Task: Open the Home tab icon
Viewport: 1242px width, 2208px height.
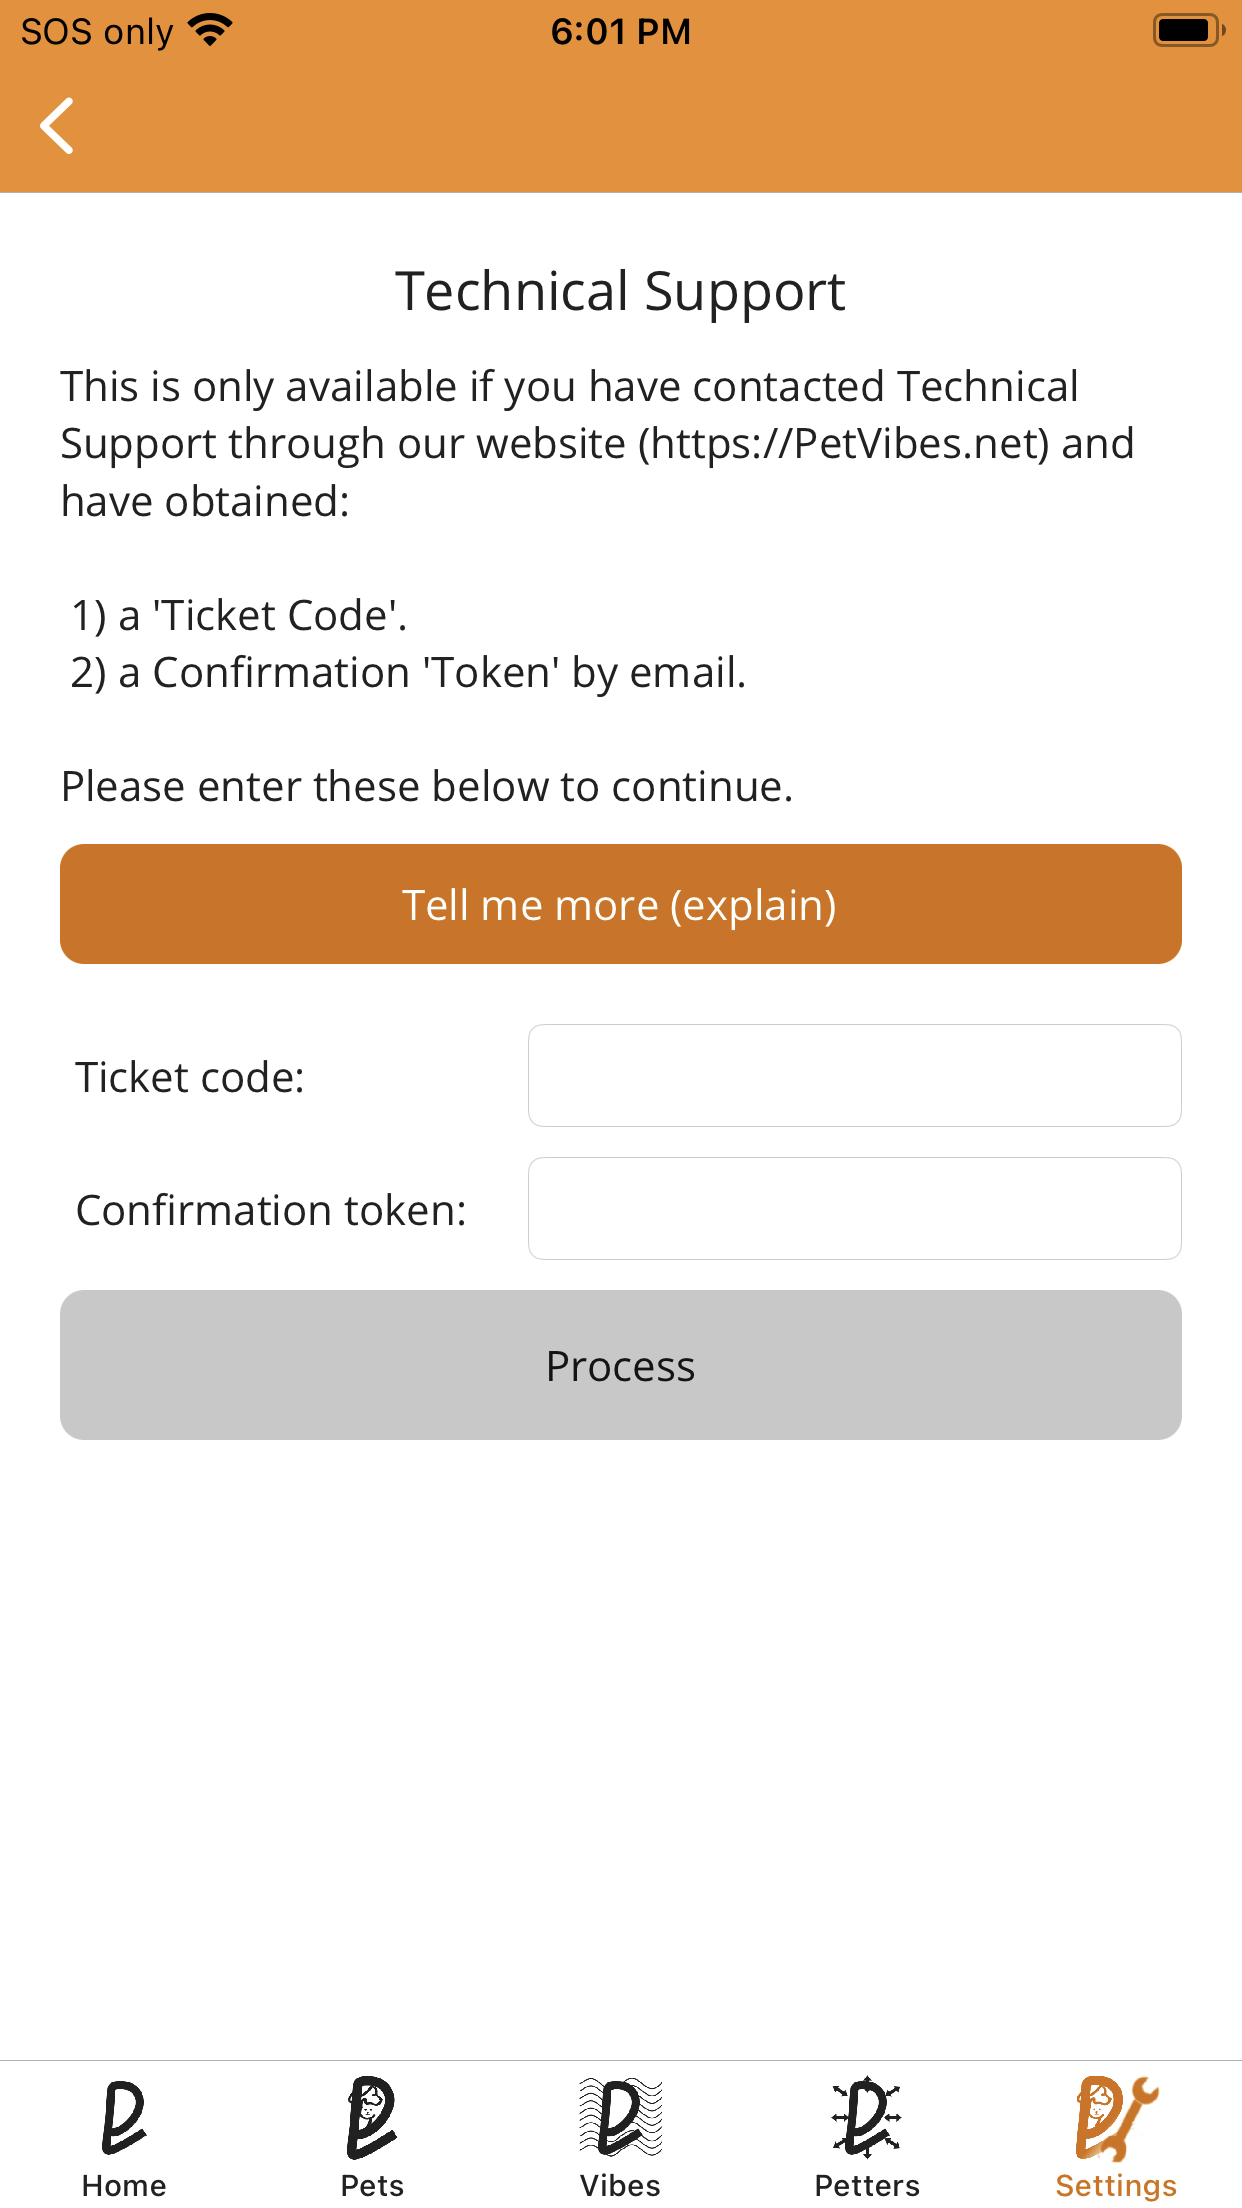Action: pyautogui.click(x=124, y=2118)
